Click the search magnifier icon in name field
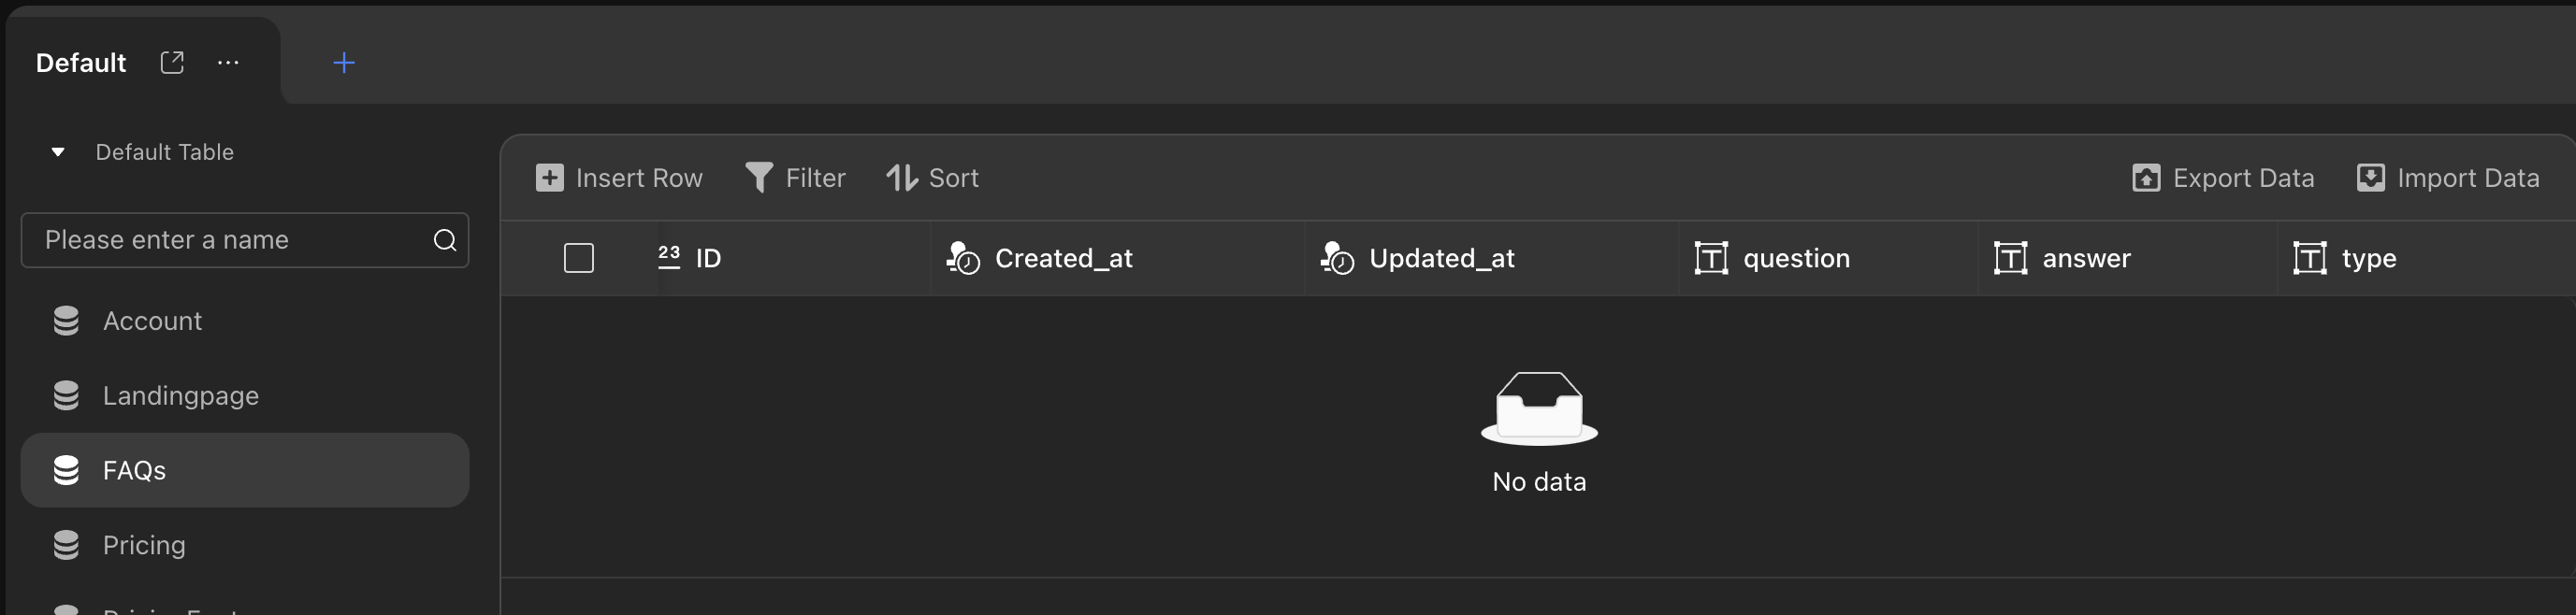Screen dimensions: 2576x615 pos(445,240)
